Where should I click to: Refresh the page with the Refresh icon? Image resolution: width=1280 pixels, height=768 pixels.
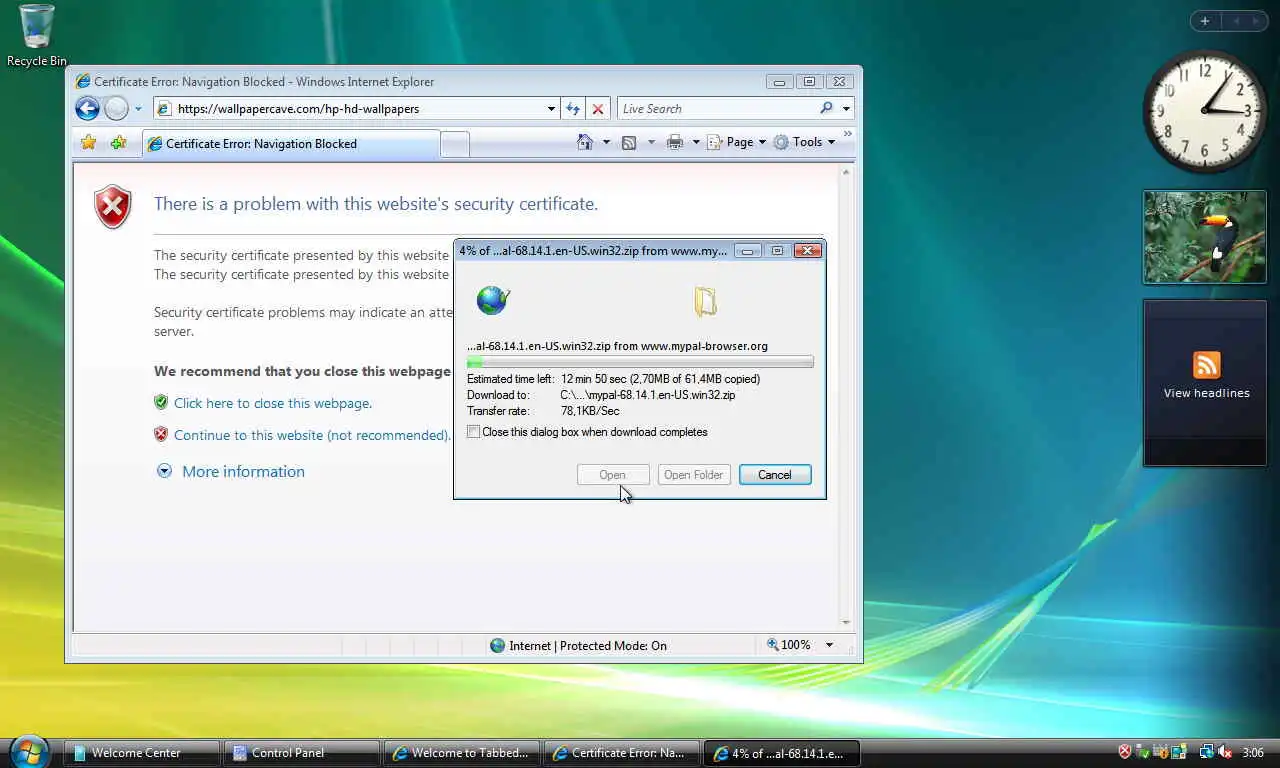(573, 108)
